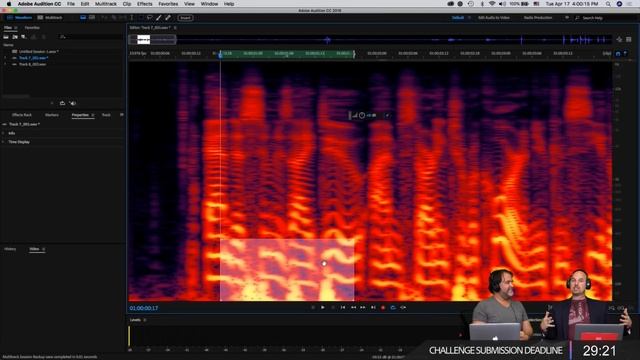Open the Window menu
Viewport: 640px width, 360px height.
[x=209, y=4]
